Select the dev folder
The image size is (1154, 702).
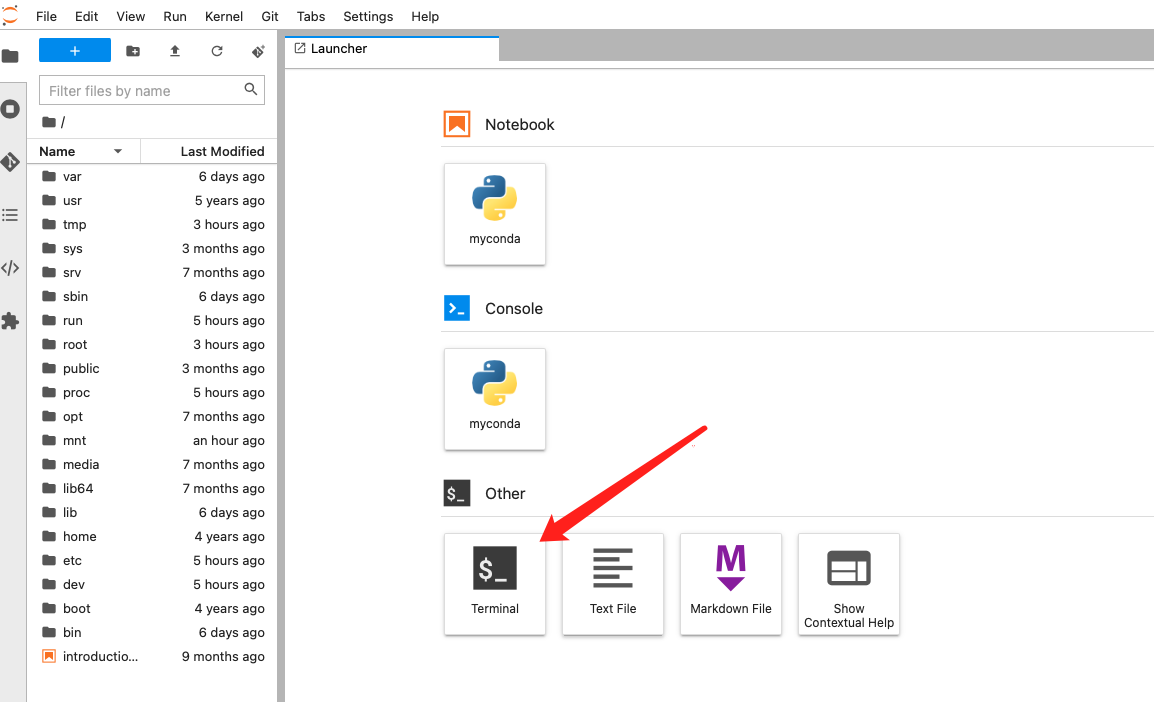tap(152, 584)
